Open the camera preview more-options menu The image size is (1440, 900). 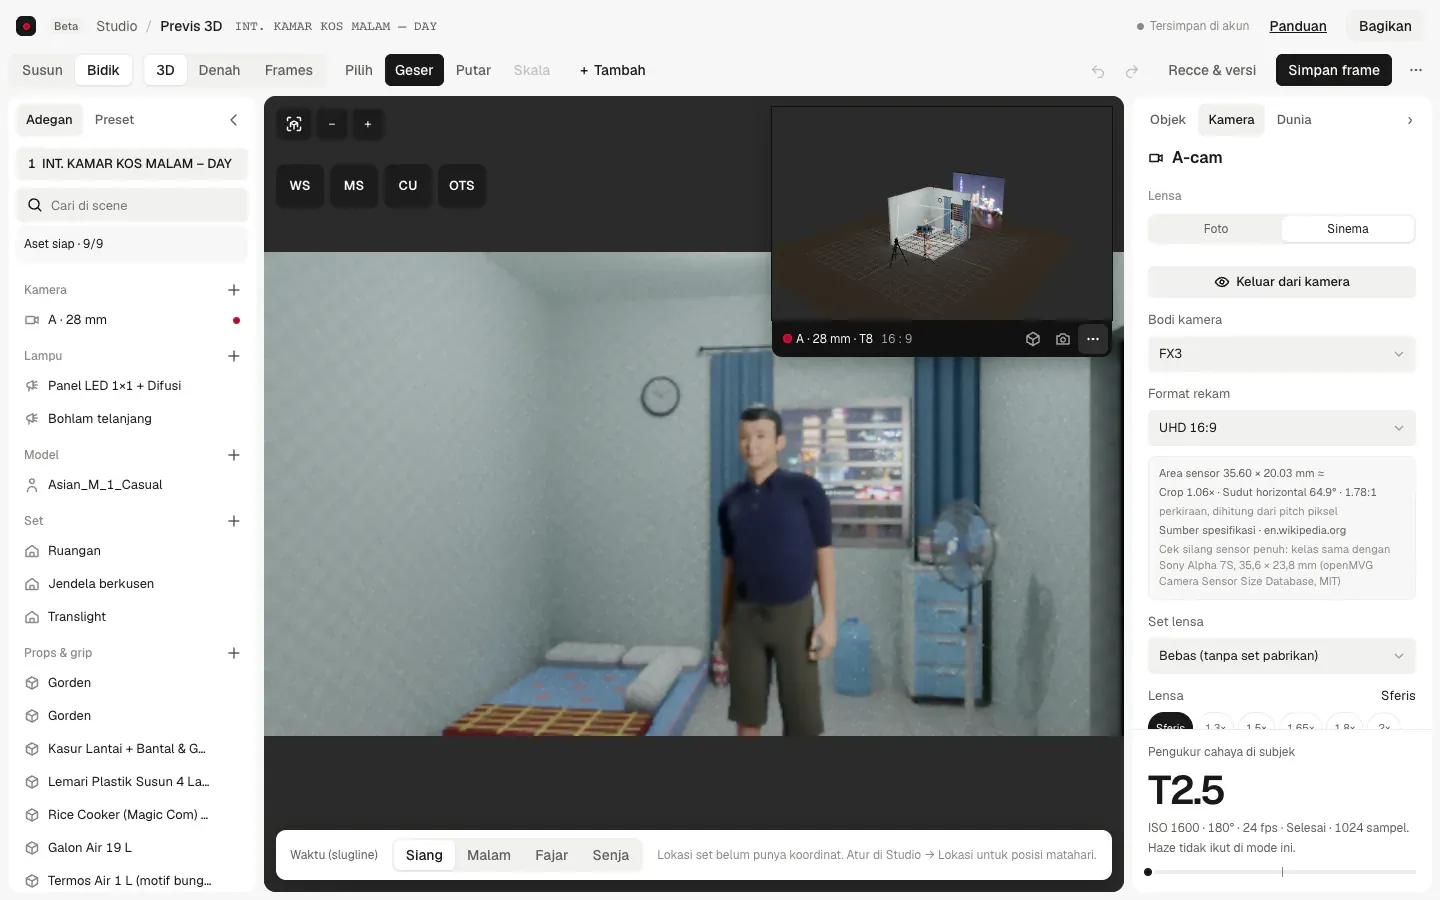pos(1093,339)
